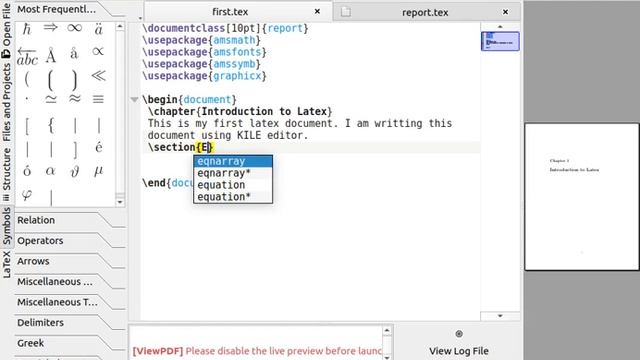This screenshot has width=640, height=360.
Task: Insert the large right parenthesis symbol
Action: tap(74, 80)
